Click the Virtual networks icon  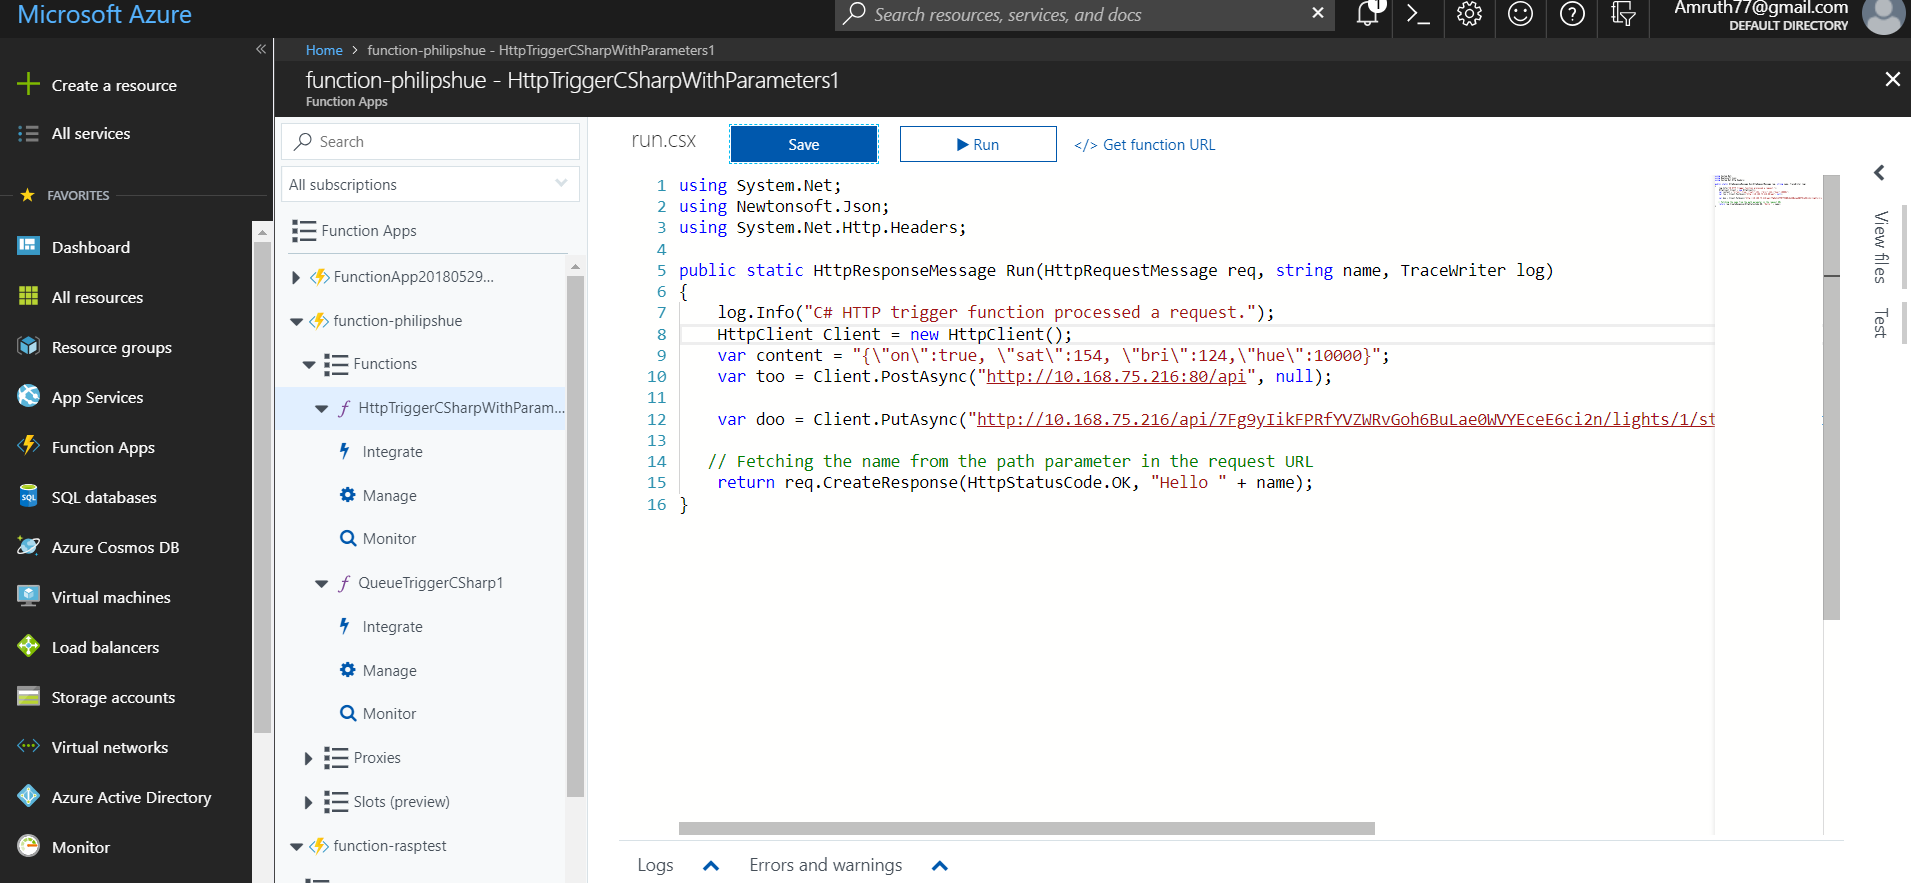coord(28,746)
